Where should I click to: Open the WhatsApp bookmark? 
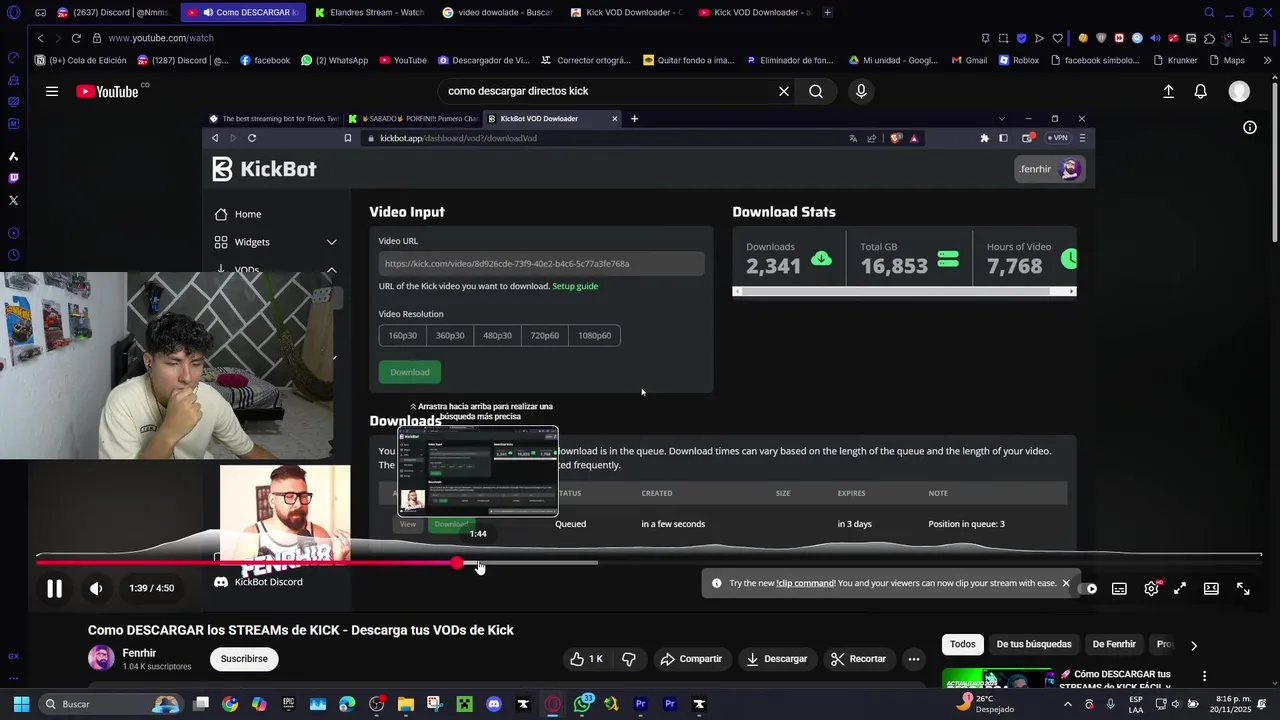334,60
